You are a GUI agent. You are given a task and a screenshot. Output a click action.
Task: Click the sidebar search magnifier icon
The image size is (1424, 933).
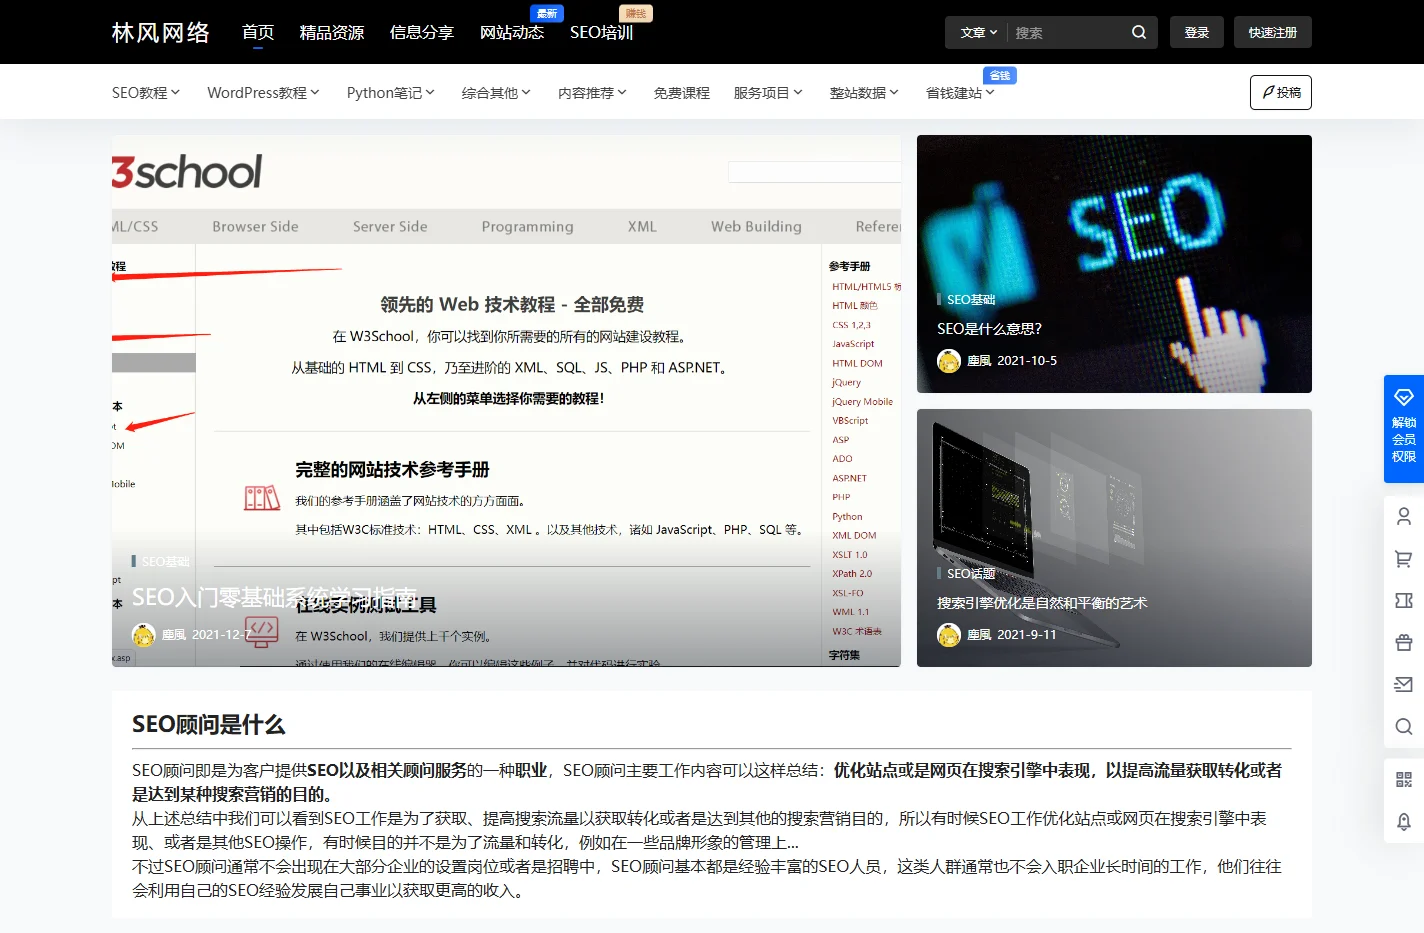1404,726
